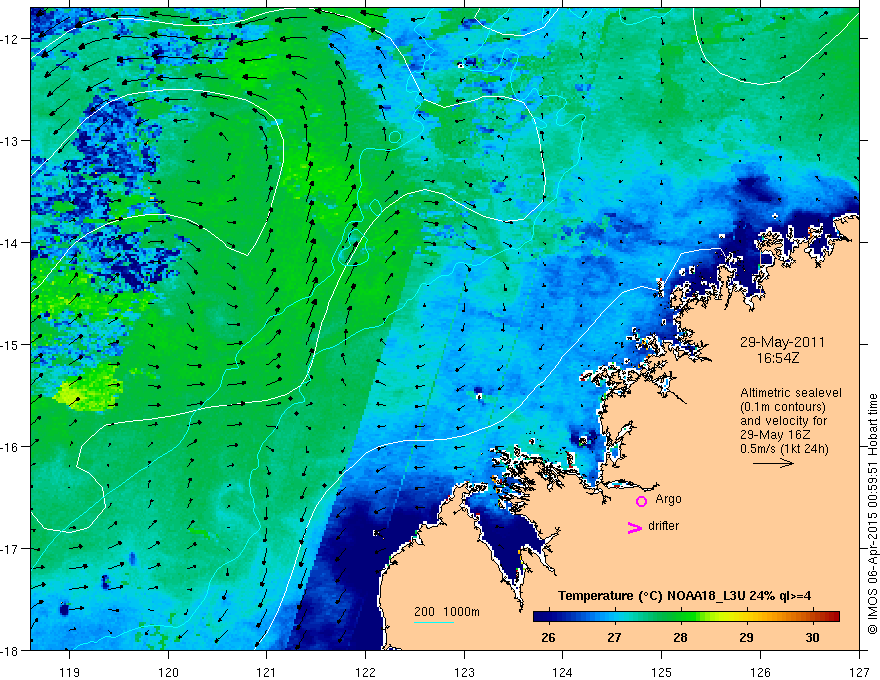
Task: Click longitude axis label 124
Action: [563, 672]
